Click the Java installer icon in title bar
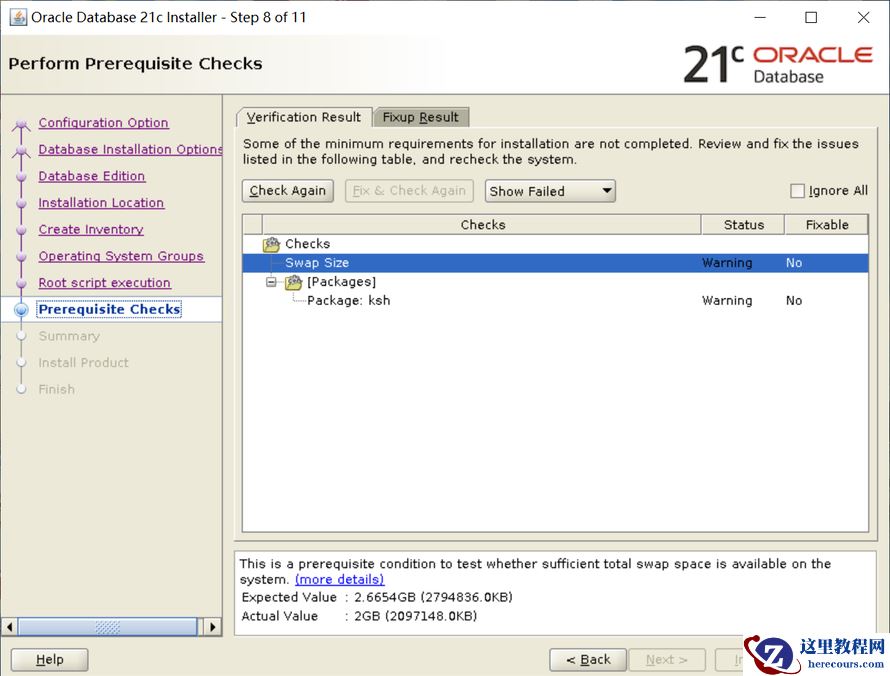 [x=18, y=18]
